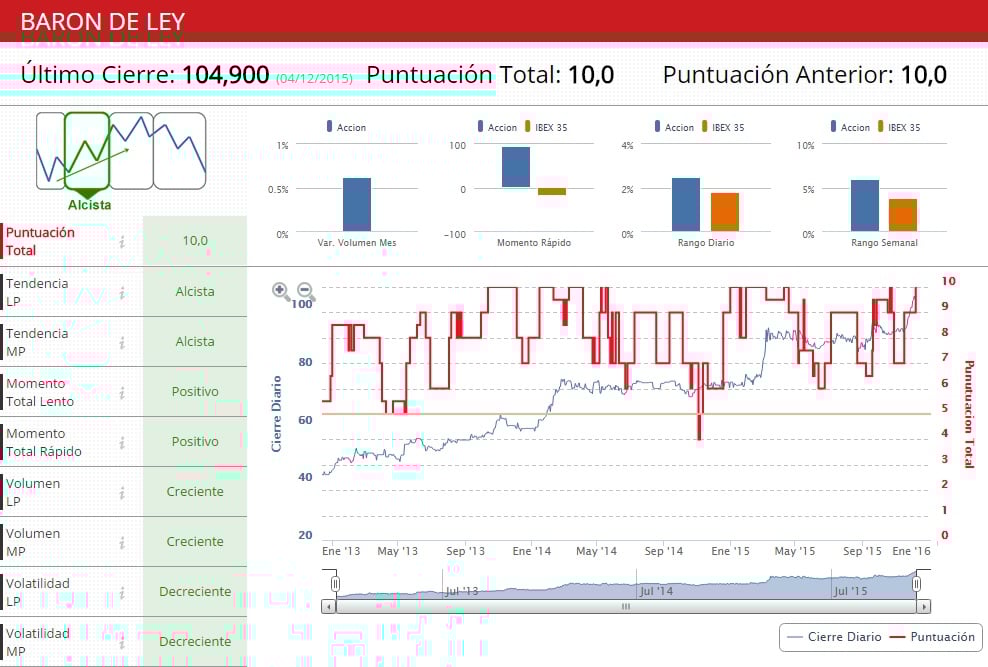Toggle Puntuación series in legend

(932, 637)
